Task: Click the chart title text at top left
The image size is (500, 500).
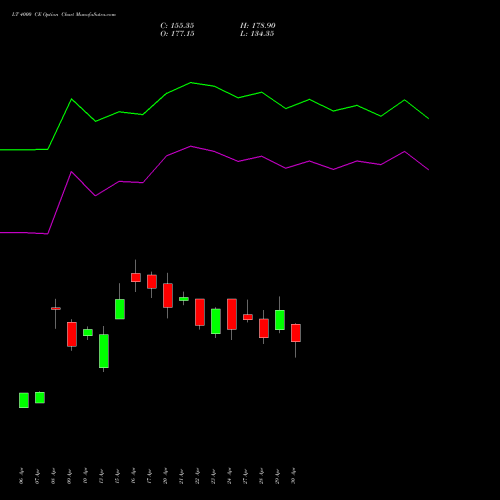Action: click(64, 15)
